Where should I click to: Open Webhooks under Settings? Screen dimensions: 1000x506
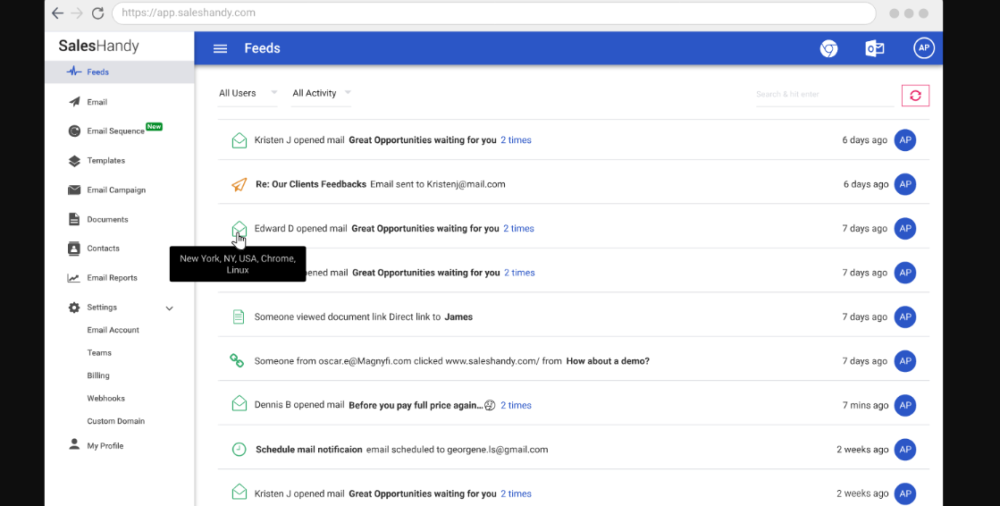coord(106,398)
